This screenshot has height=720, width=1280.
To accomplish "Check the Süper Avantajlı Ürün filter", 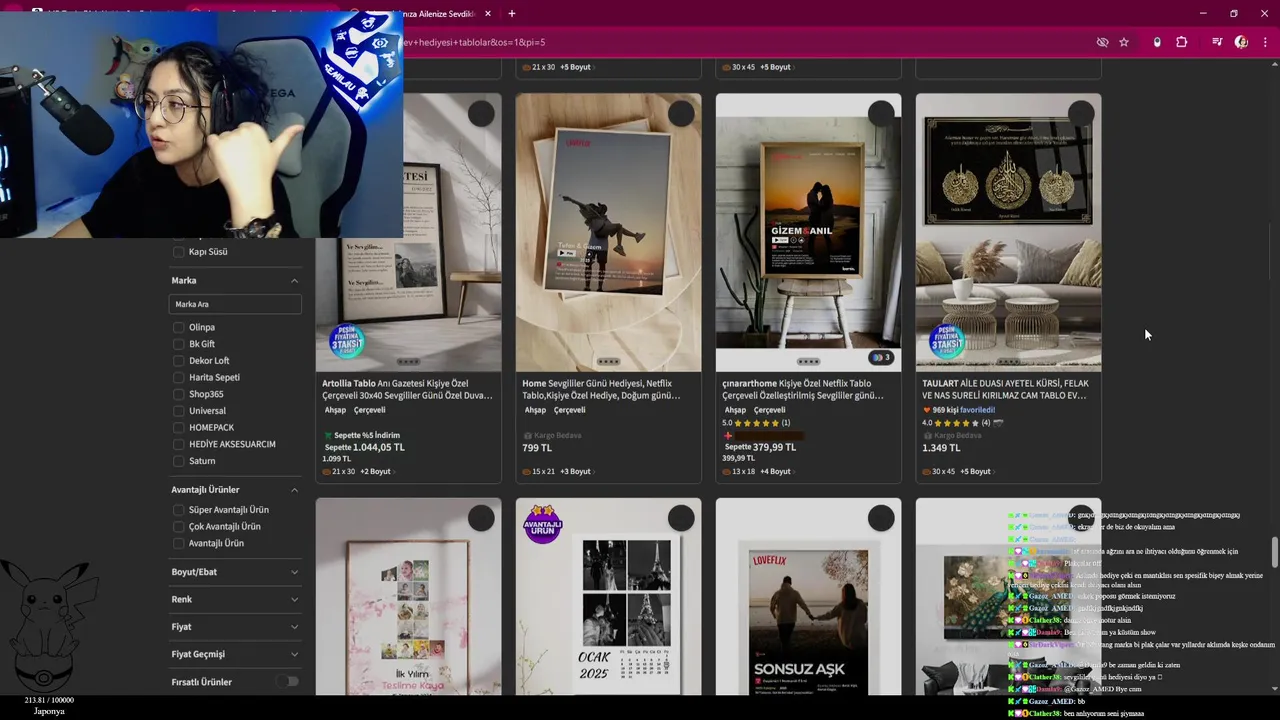I will click(179, 510).
